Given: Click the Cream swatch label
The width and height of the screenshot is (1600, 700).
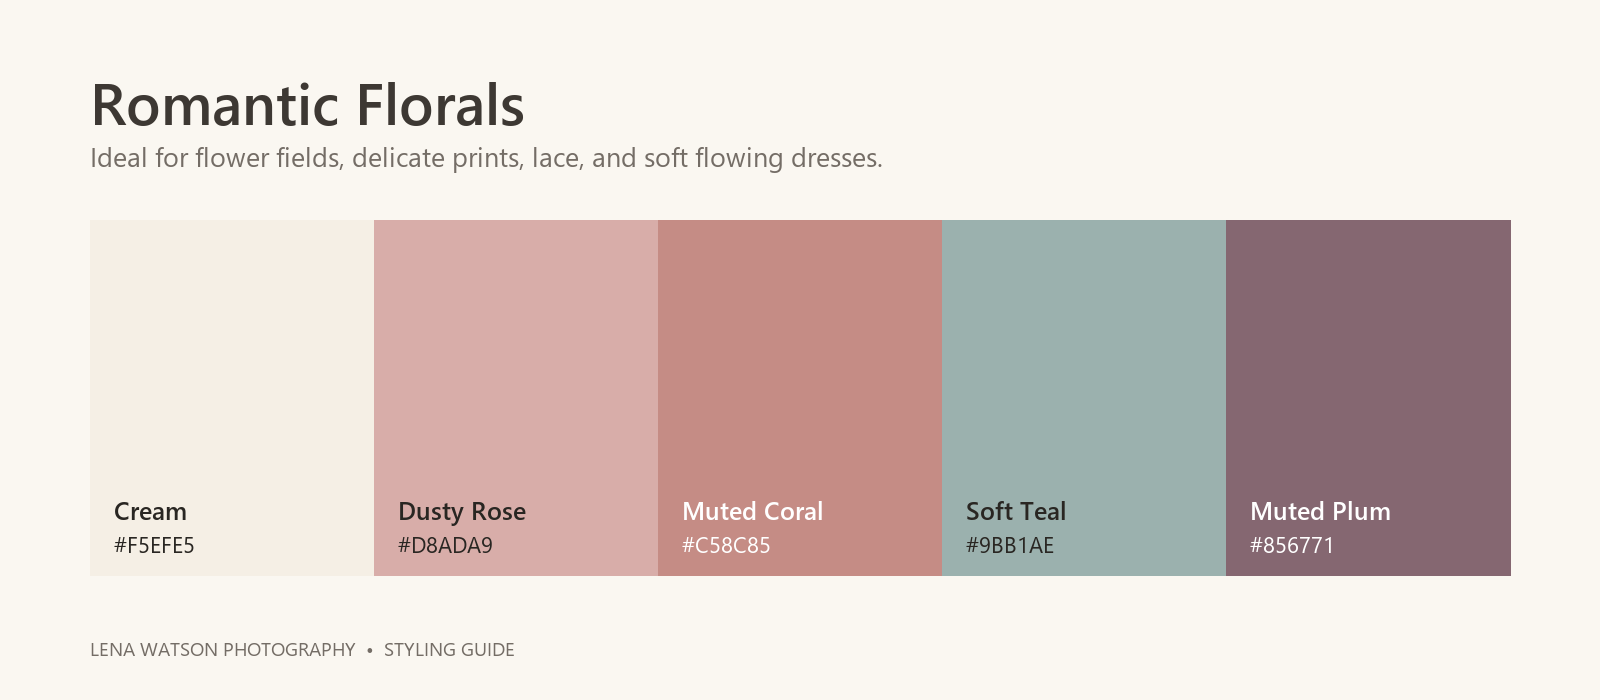Looking at the screenshot, I should tap(150, 511).
